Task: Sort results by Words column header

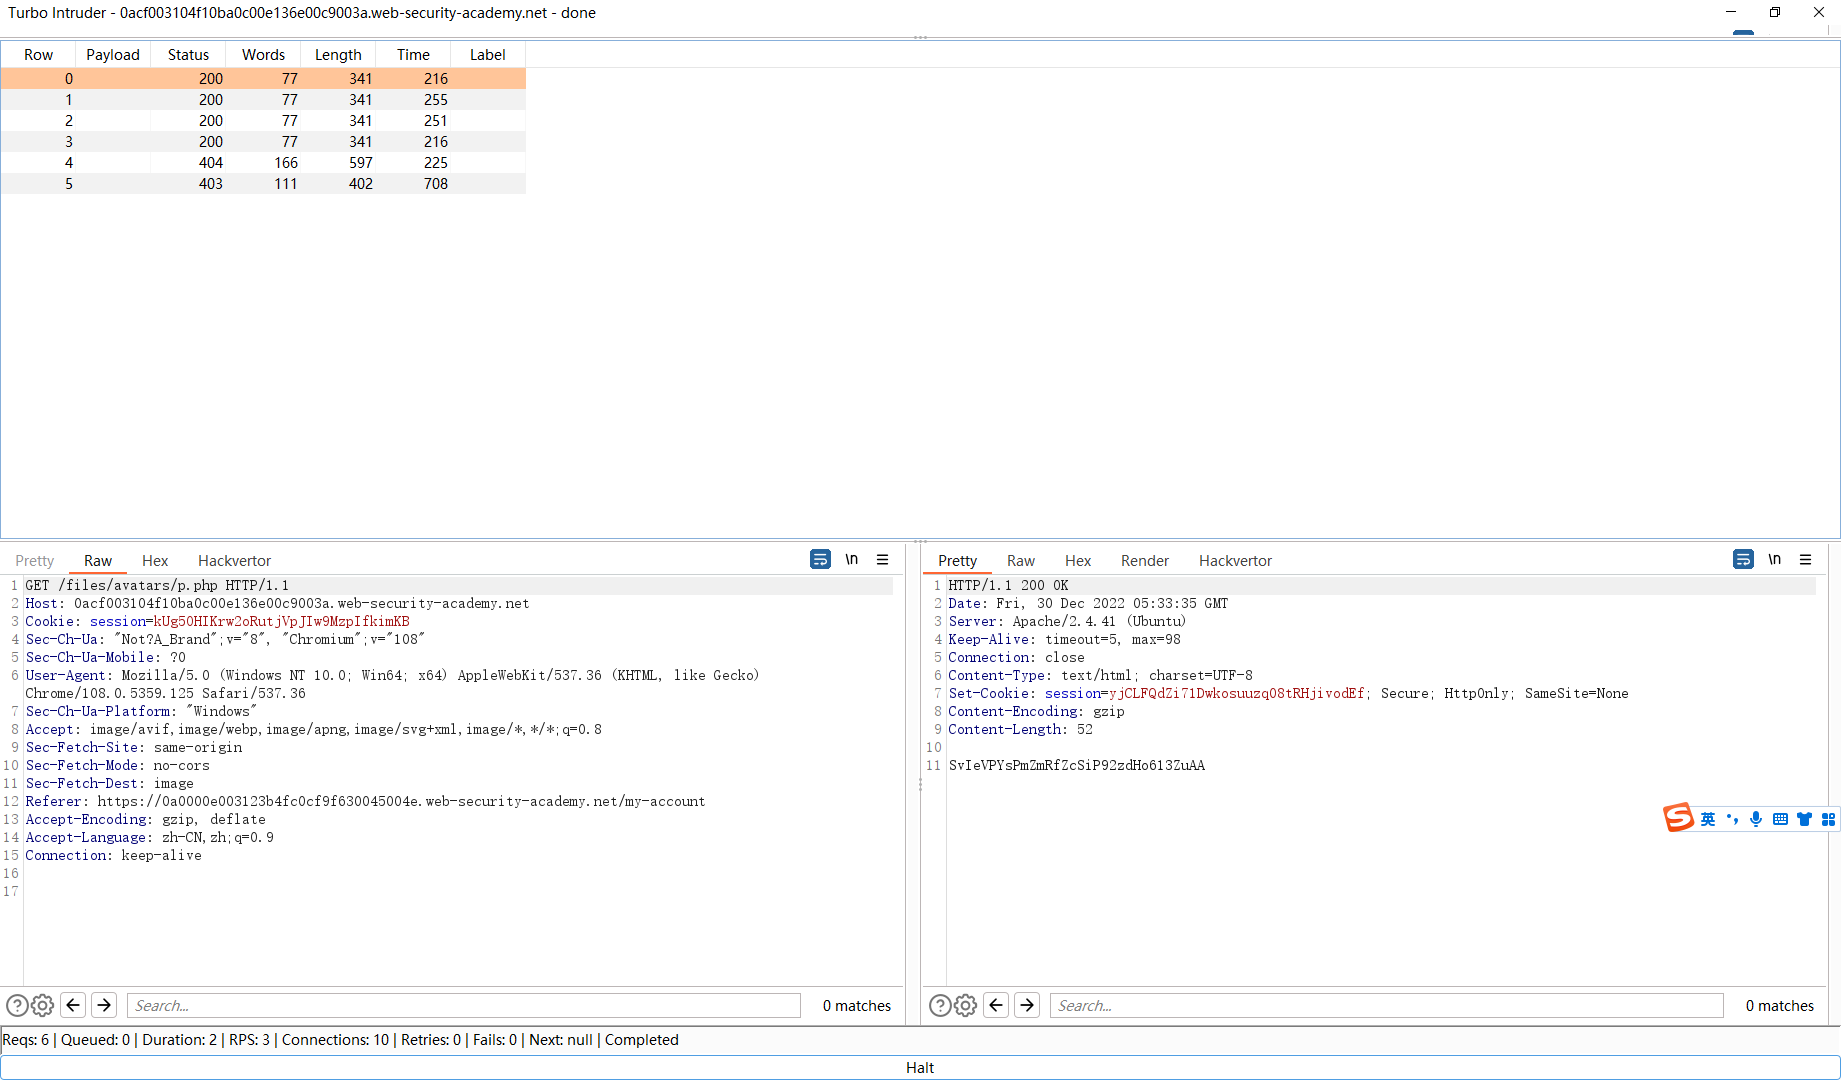Action: pos(263,55)
